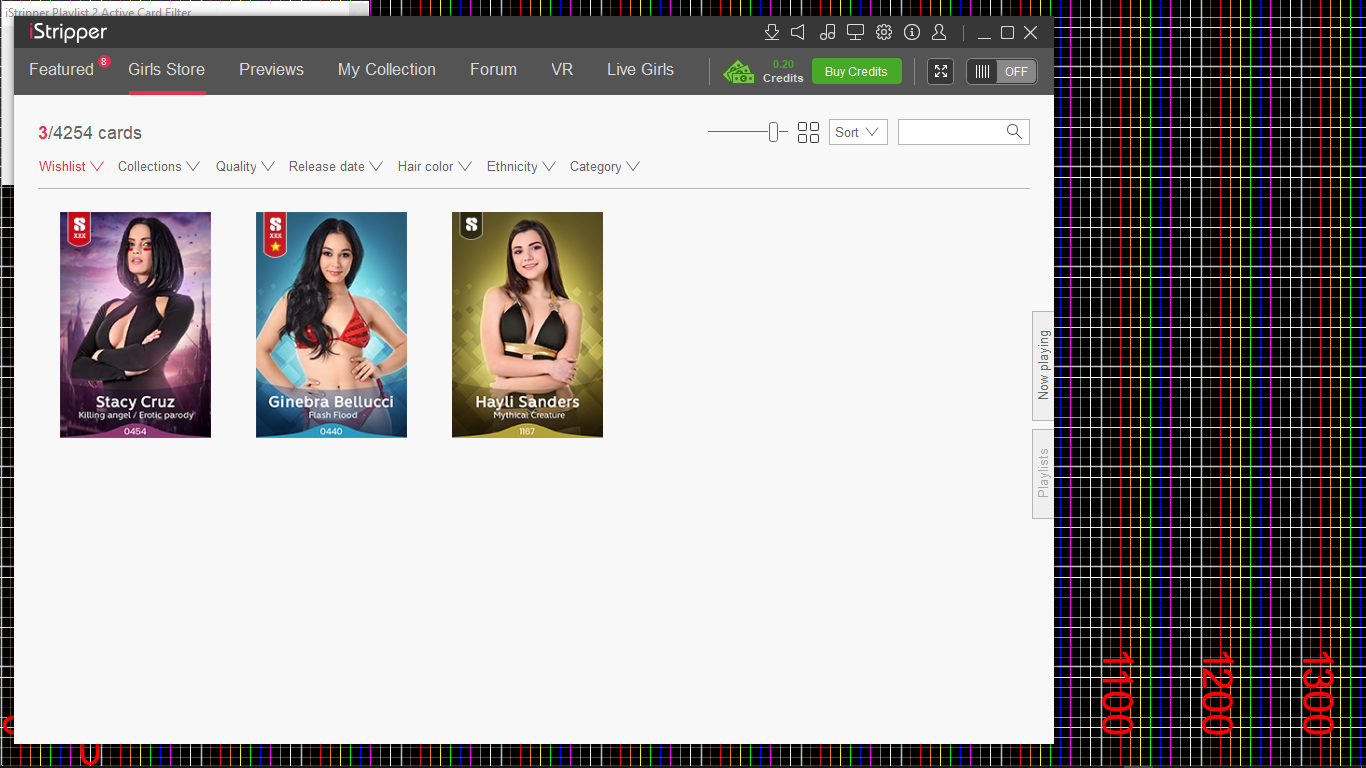The height and width of the screenshot is (768, 1366).
Task: Click the monitor display icon
Action: point(855,32)
